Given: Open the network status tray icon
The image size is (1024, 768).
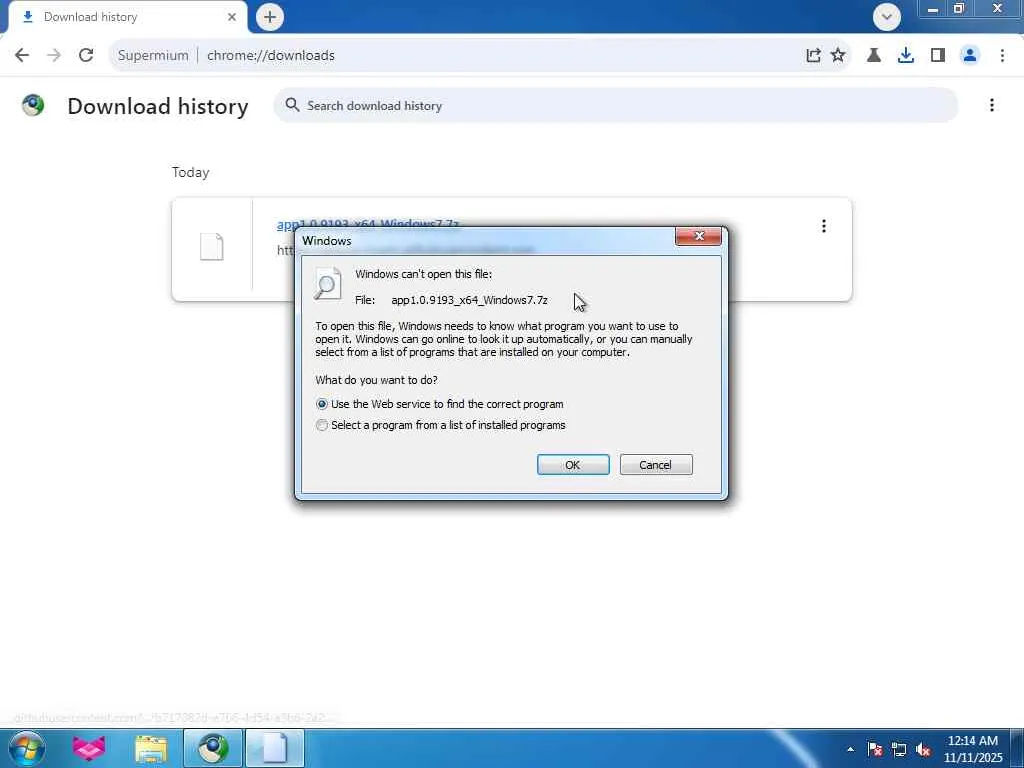Looking at the screenshot, I should (x=899, y=749).
